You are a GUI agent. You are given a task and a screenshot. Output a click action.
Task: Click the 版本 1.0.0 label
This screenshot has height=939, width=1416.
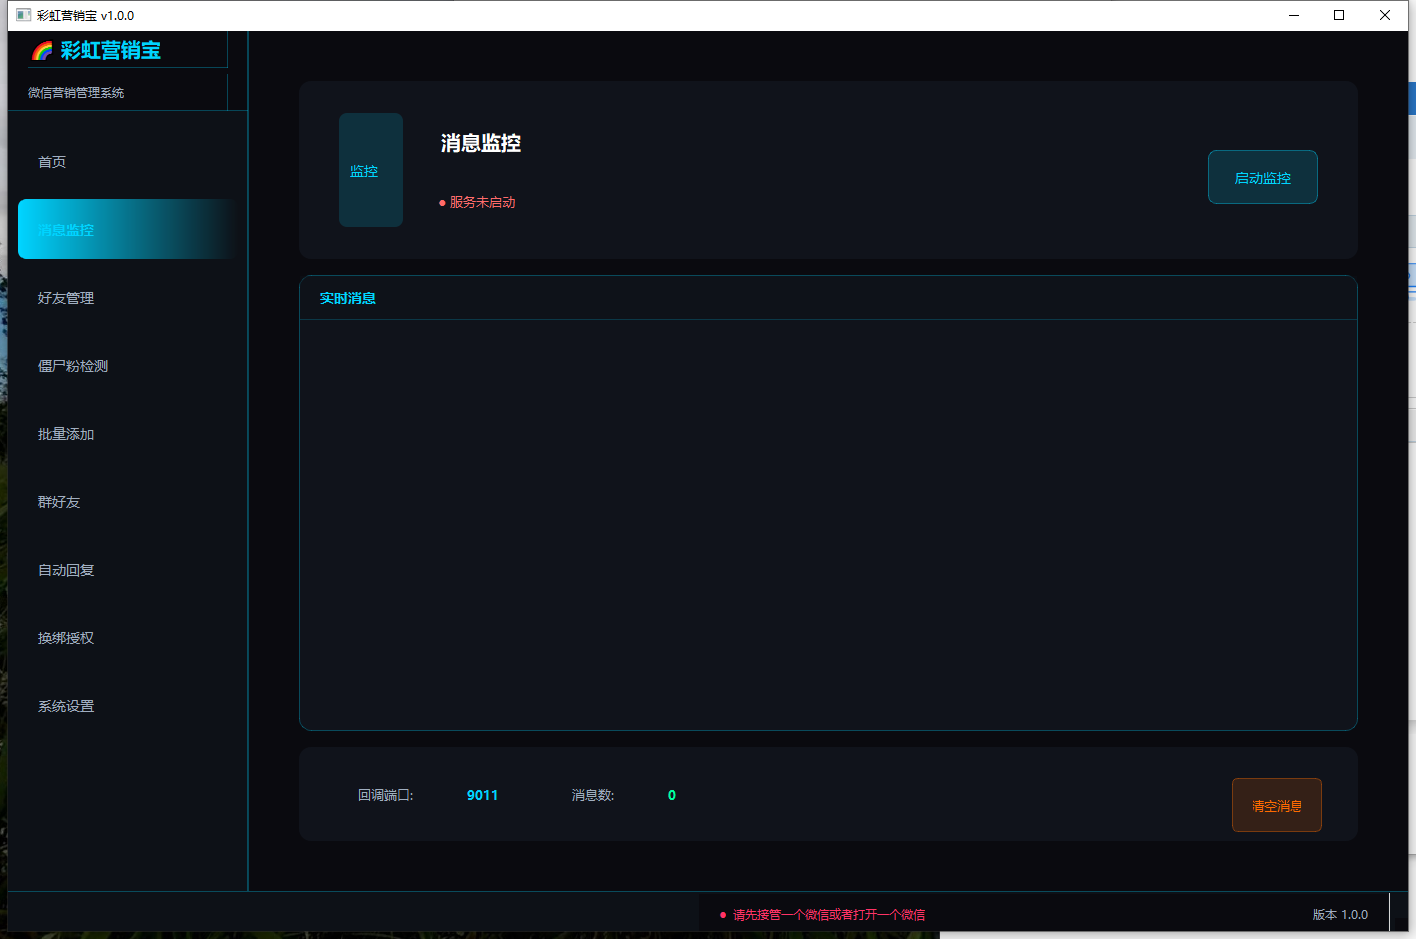pos(1340,915)
